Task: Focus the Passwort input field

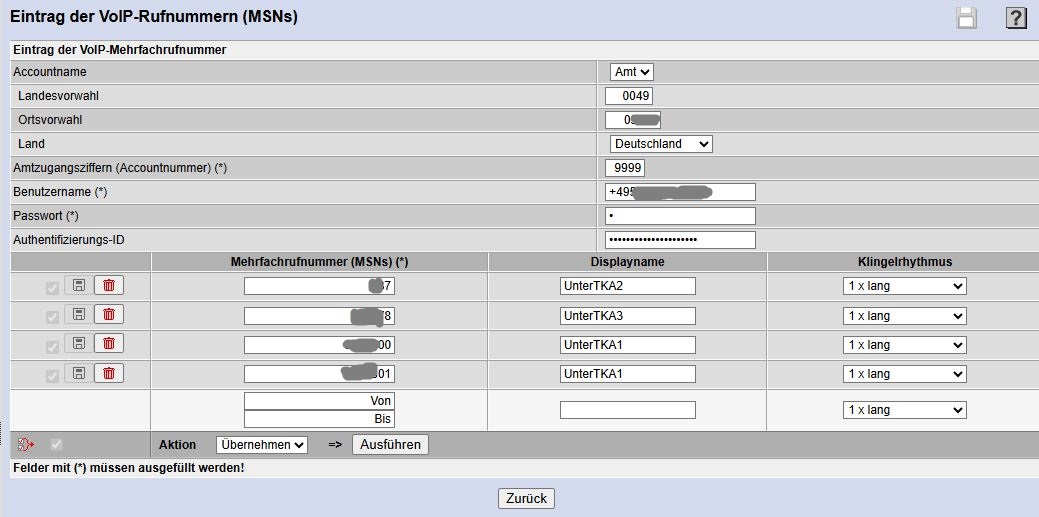Action: pyautogui.click(x=680, y=216)
